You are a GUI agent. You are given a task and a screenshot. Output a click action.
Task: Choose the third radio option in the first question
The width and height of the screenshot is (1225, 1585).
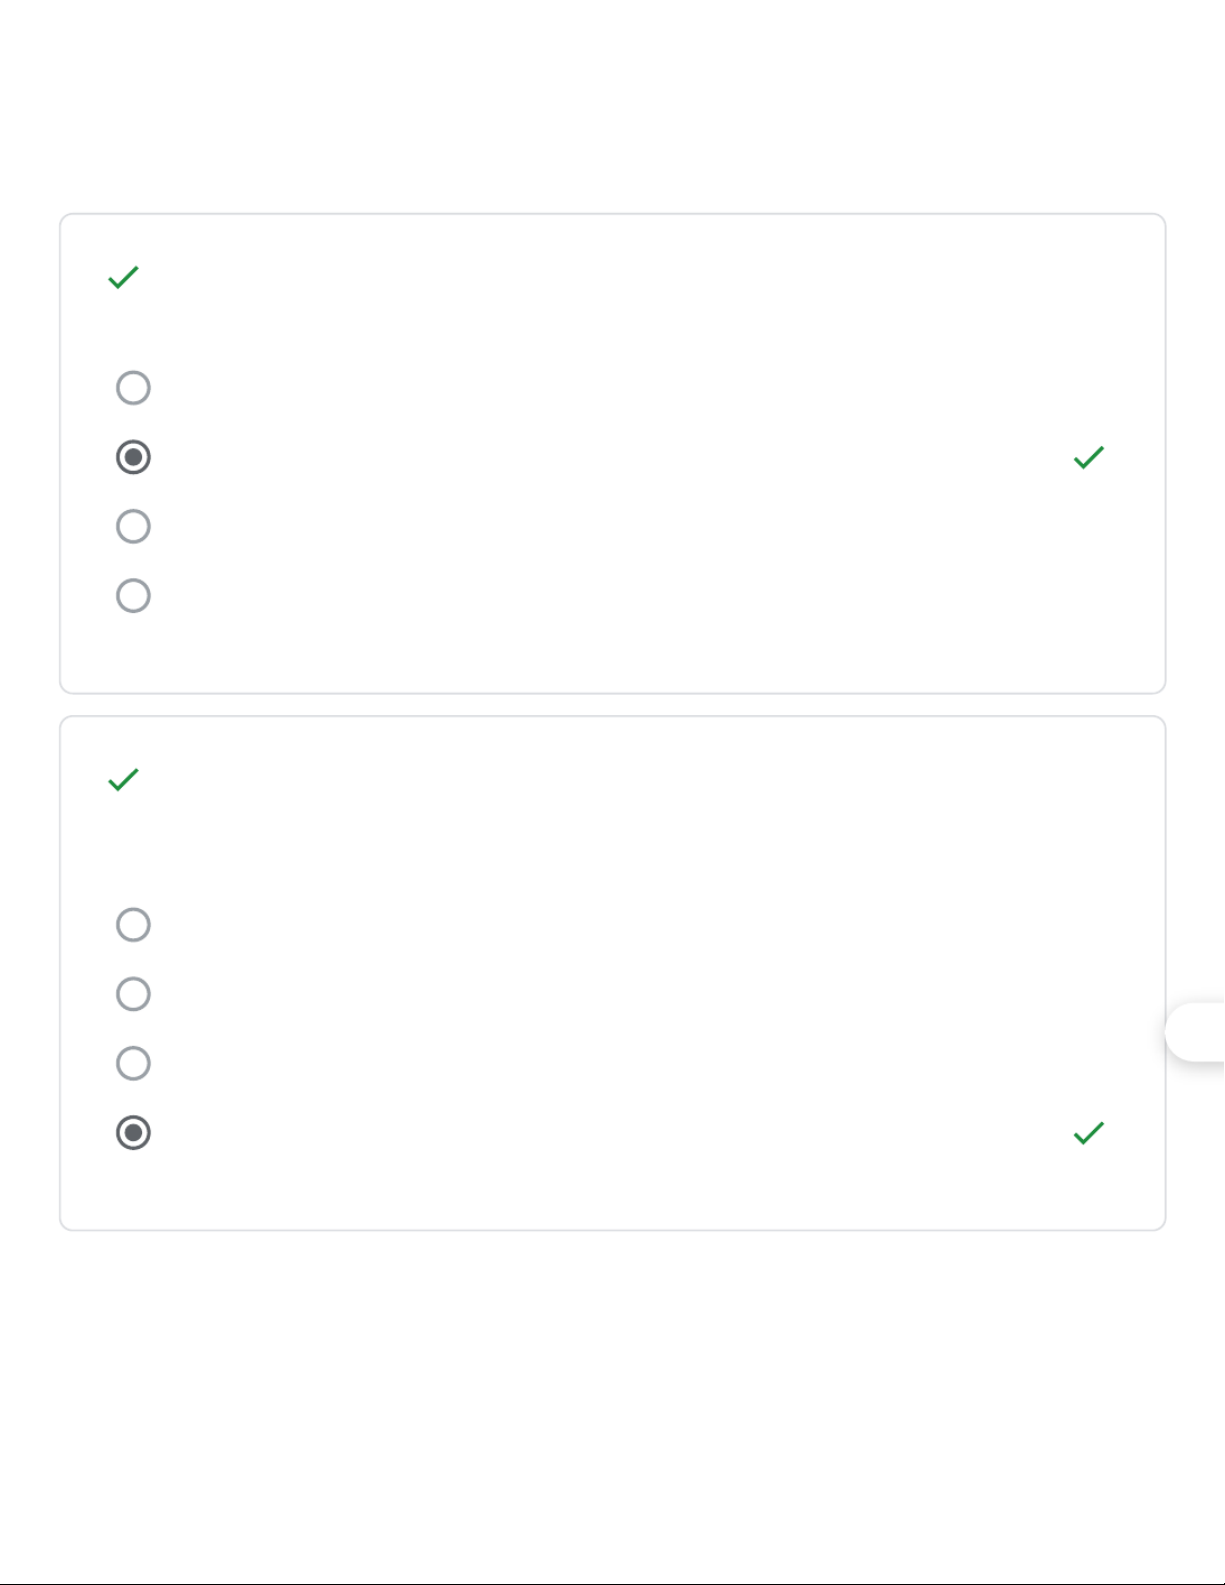point(133,526)
